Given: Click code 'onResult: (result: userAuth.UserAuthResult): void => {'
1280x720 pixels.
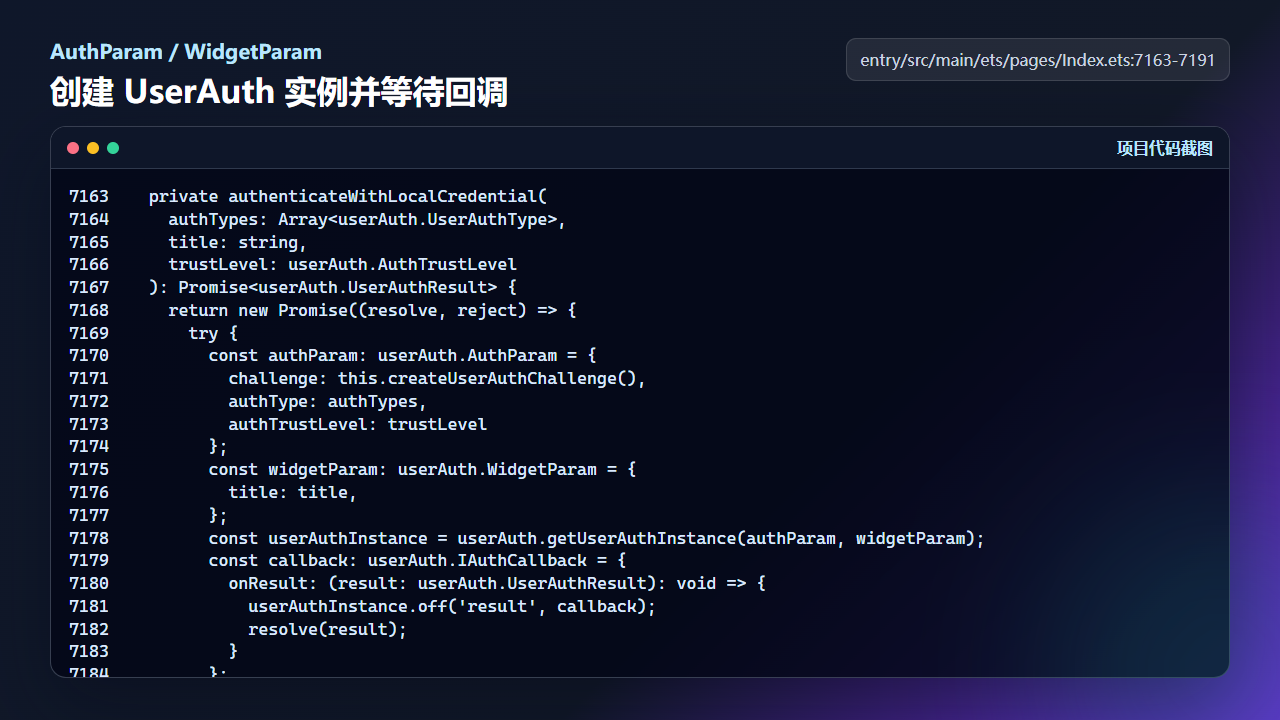Looking at the screenshot, I should click(x=498, y=583).
